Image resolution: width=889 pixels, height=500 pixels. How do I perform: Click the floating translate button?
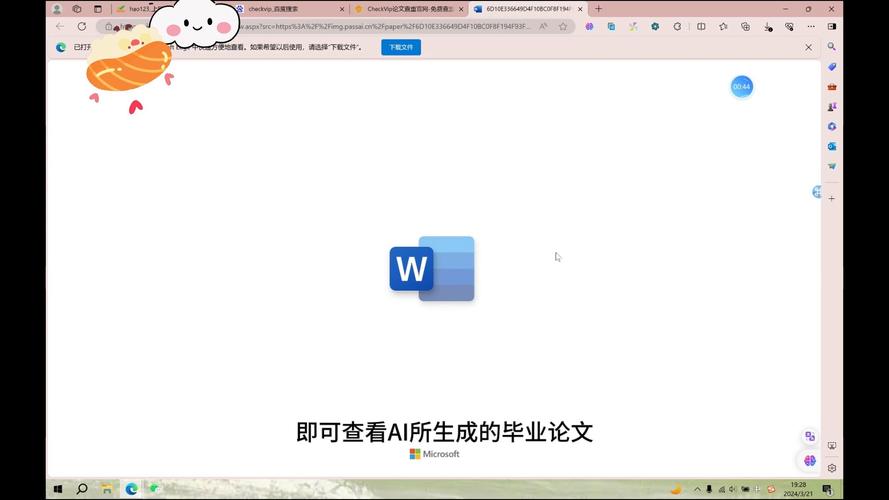(x=810, y=436)
